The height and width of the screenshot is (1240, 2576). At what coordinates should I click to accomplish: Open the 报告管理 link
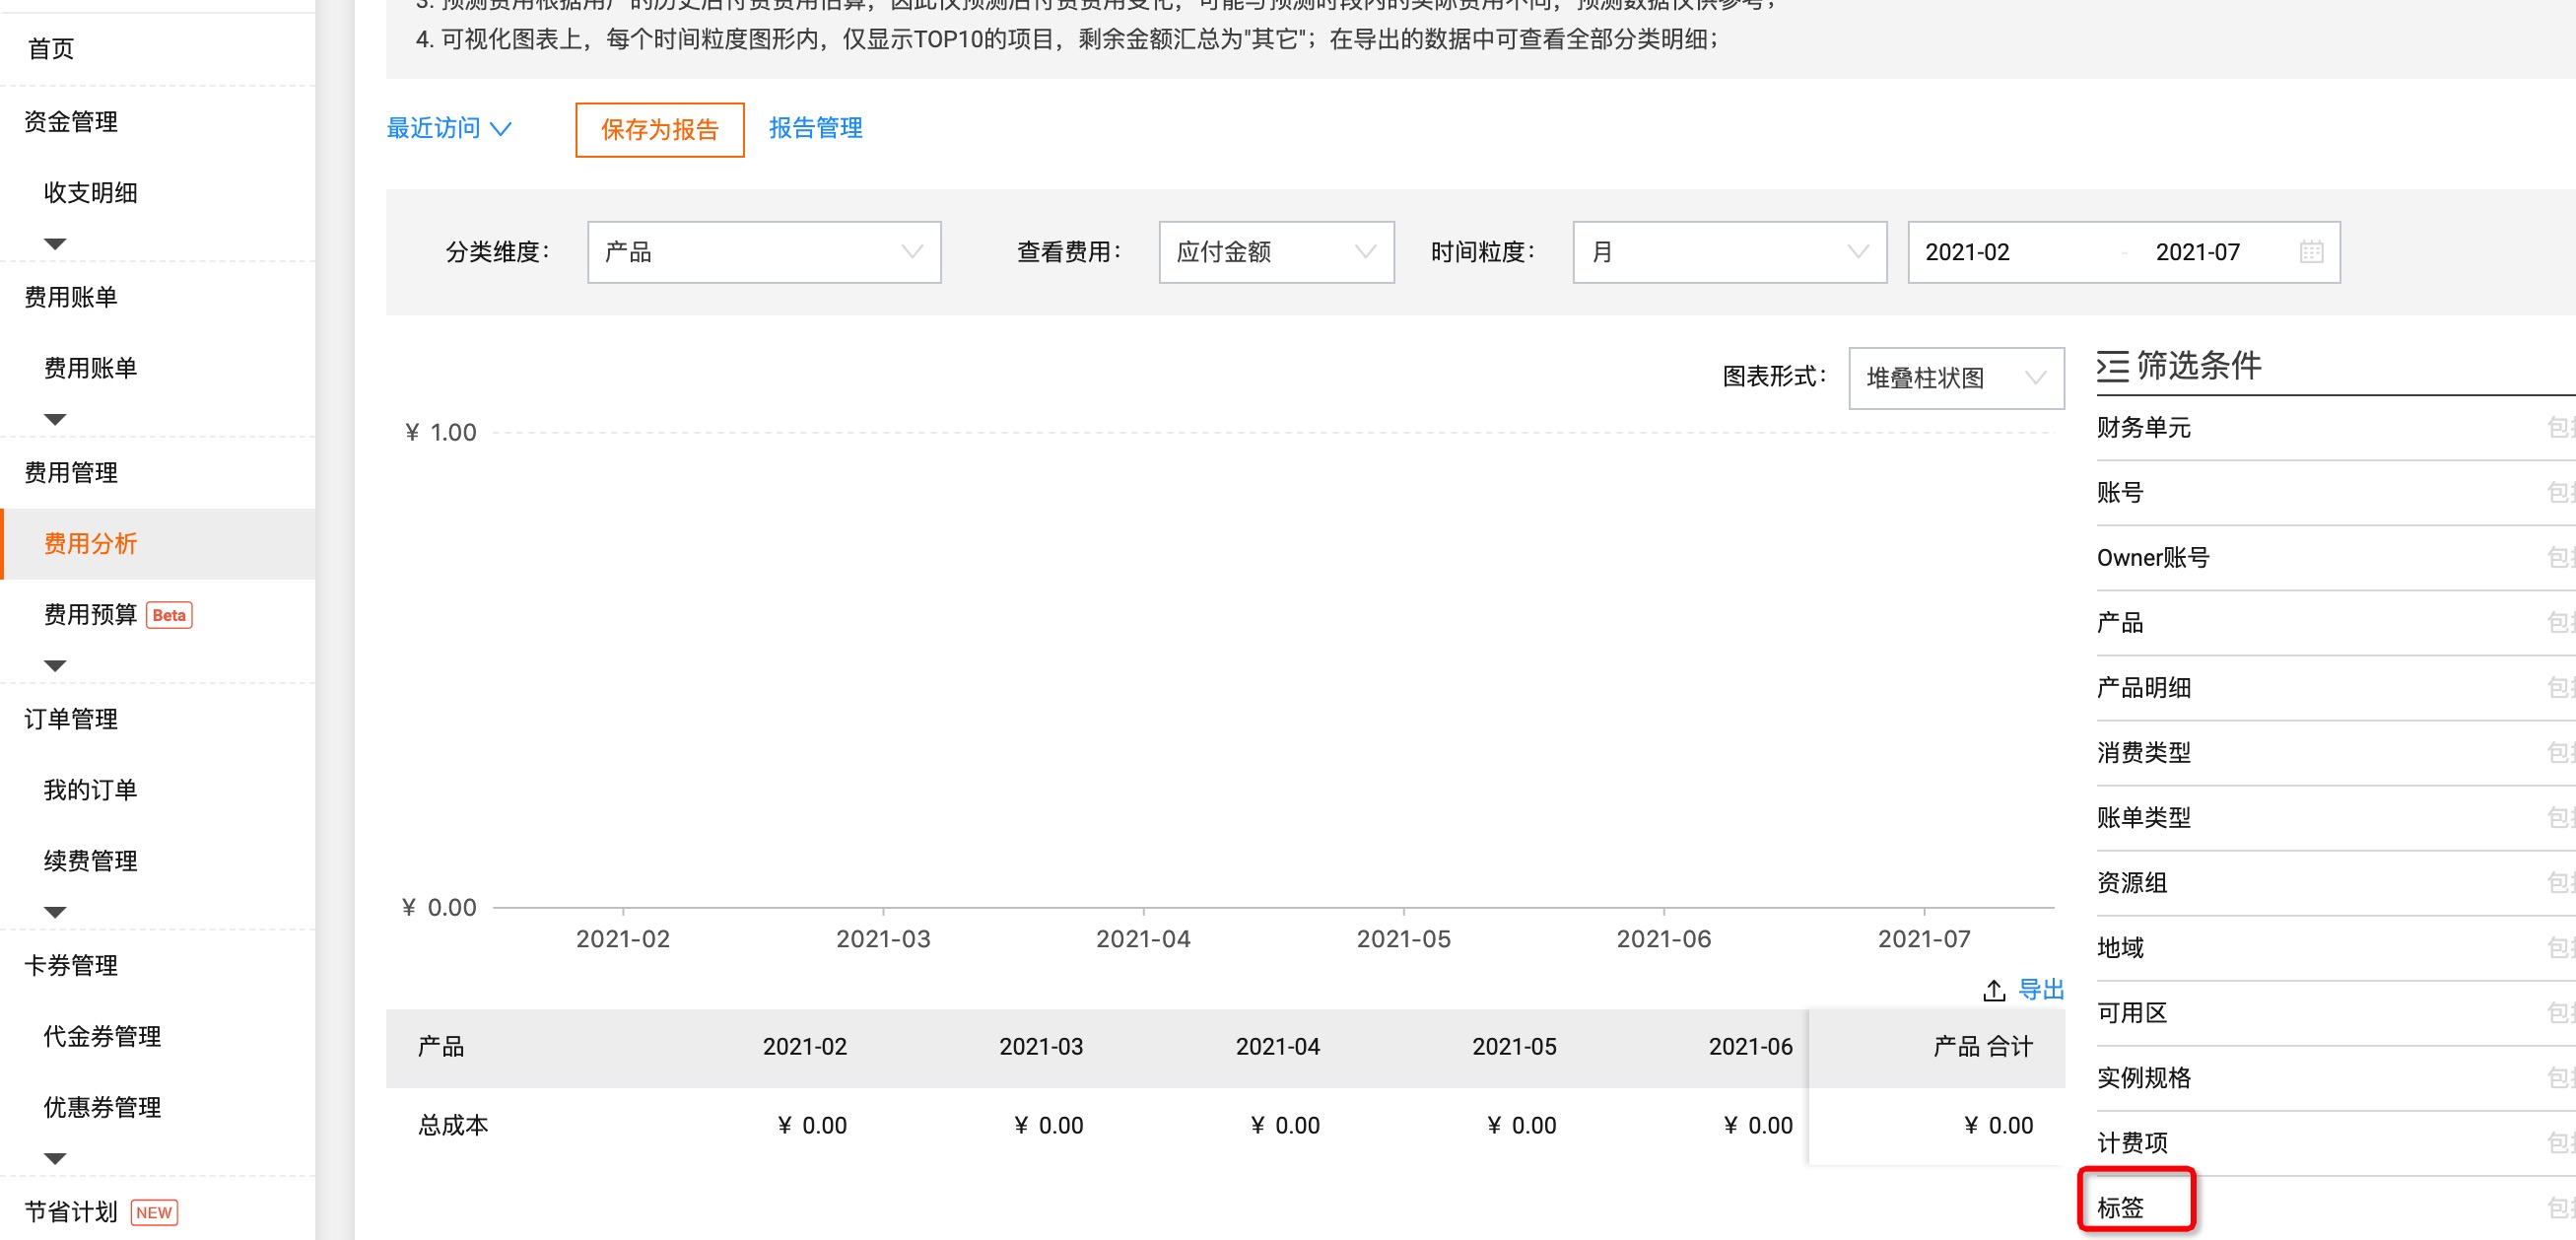click(x=815, y=128)
